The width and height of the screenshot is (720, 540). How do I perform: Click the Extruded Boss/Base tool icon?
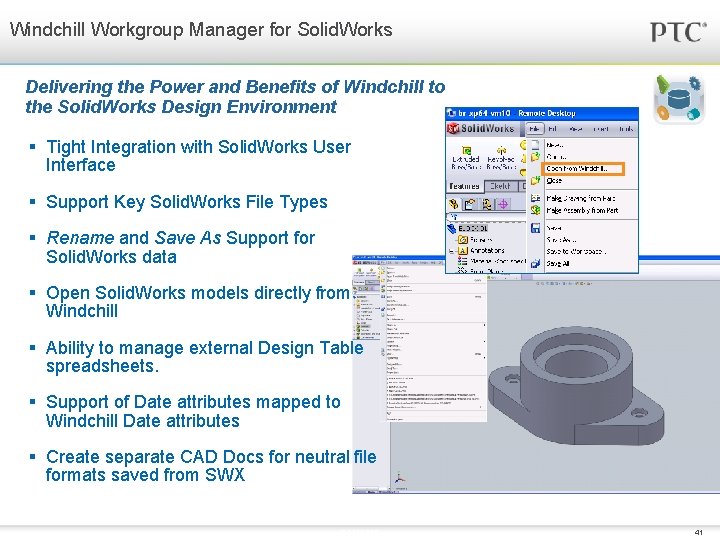point(466,150)
